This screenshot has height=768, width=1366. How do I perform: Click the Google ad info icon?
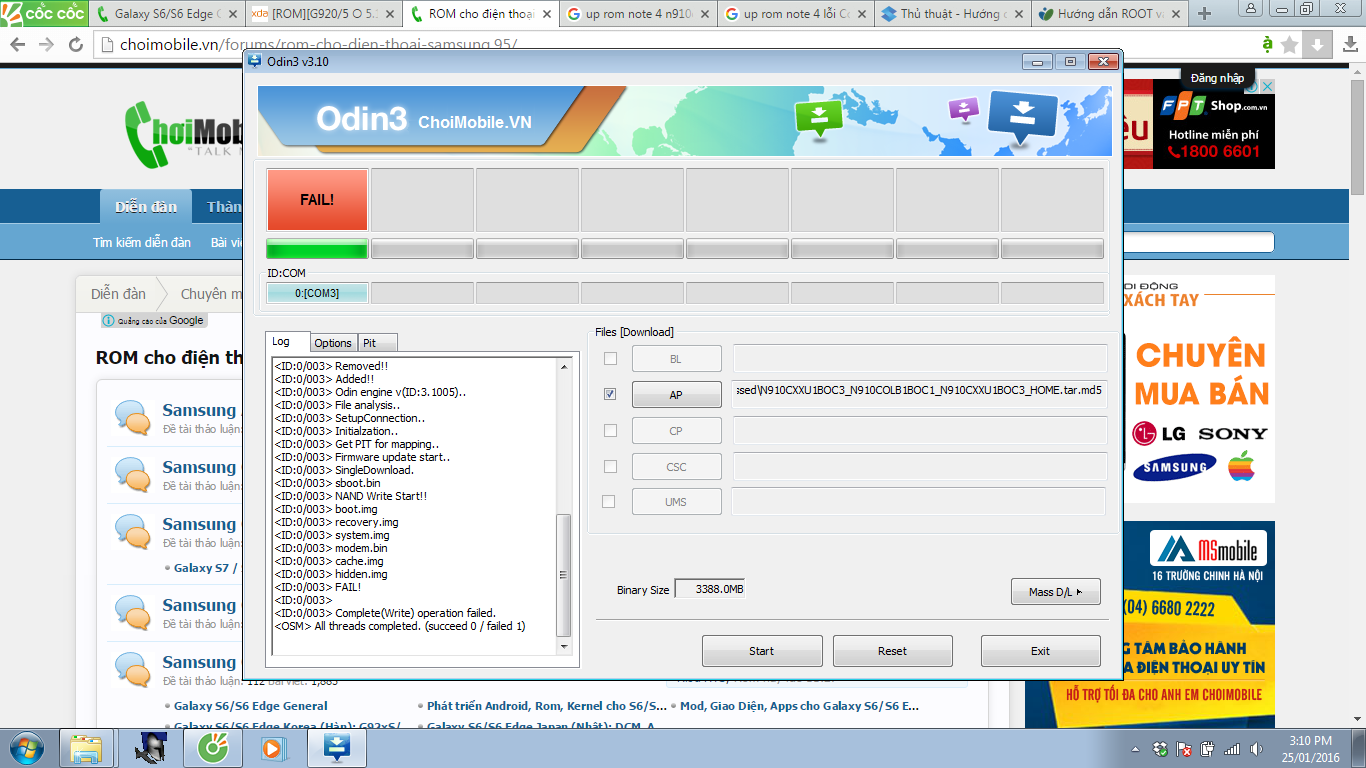pyautogui.click(x=108, y=321)
